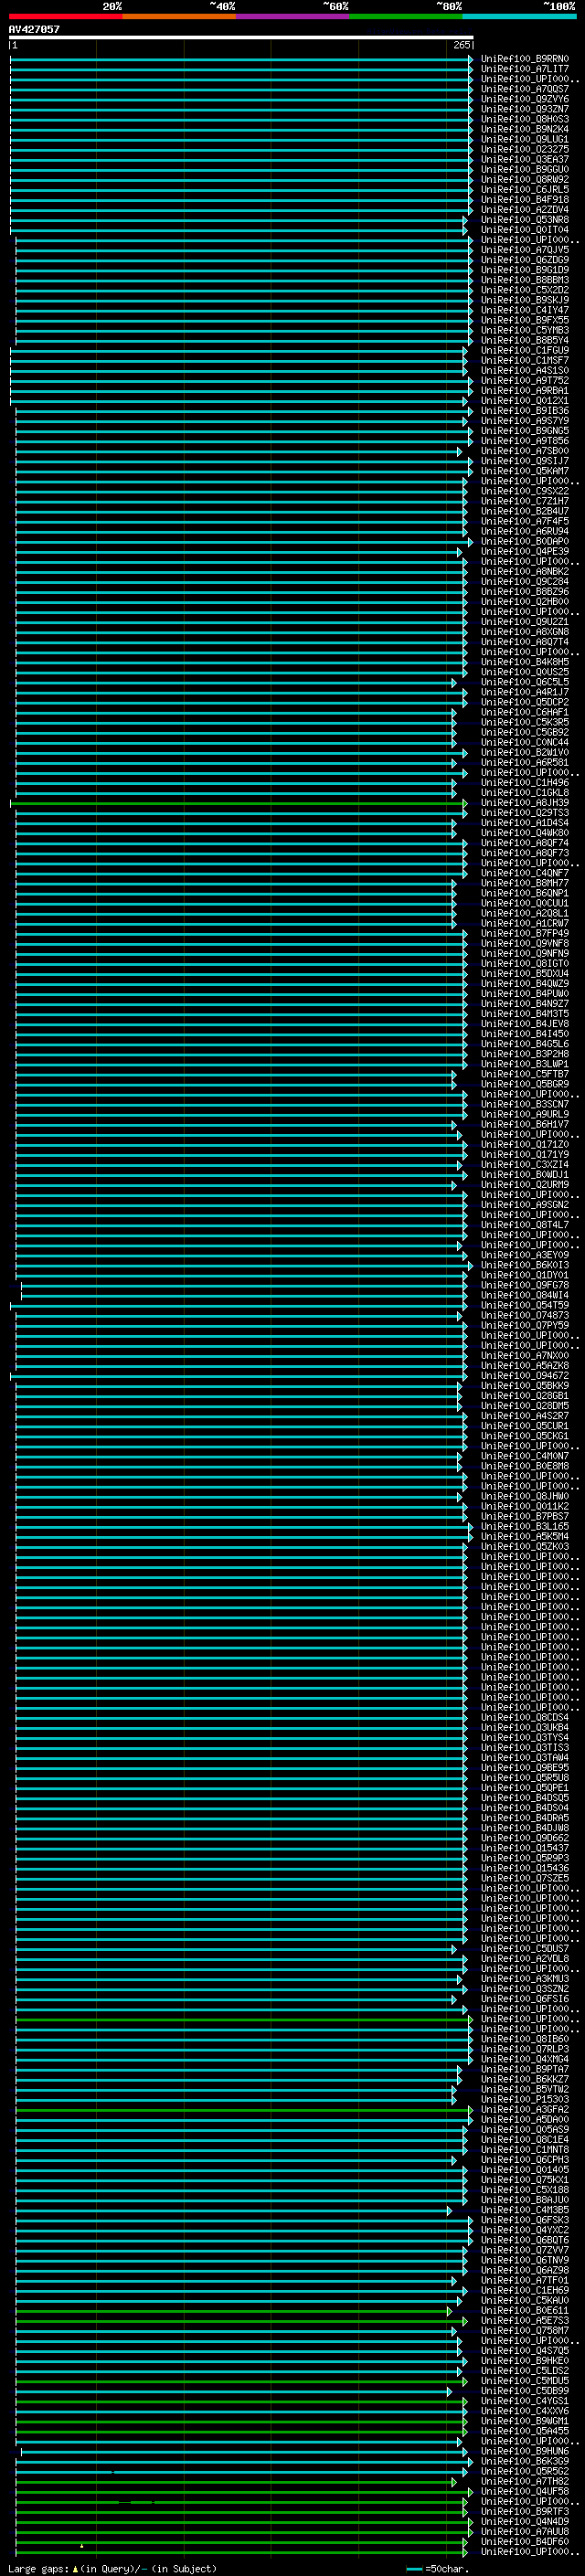Select hit label UniRef100_Q8IGT0

point(525,963)
